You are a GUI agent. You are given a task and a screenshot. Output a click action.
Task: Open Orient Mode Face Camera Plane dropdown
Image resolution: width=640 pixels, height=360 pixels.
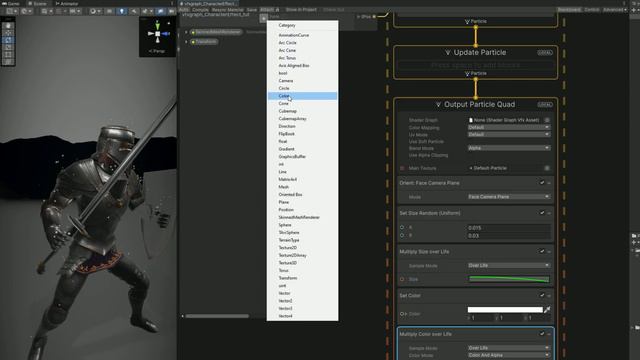click(x=509, y=197)
